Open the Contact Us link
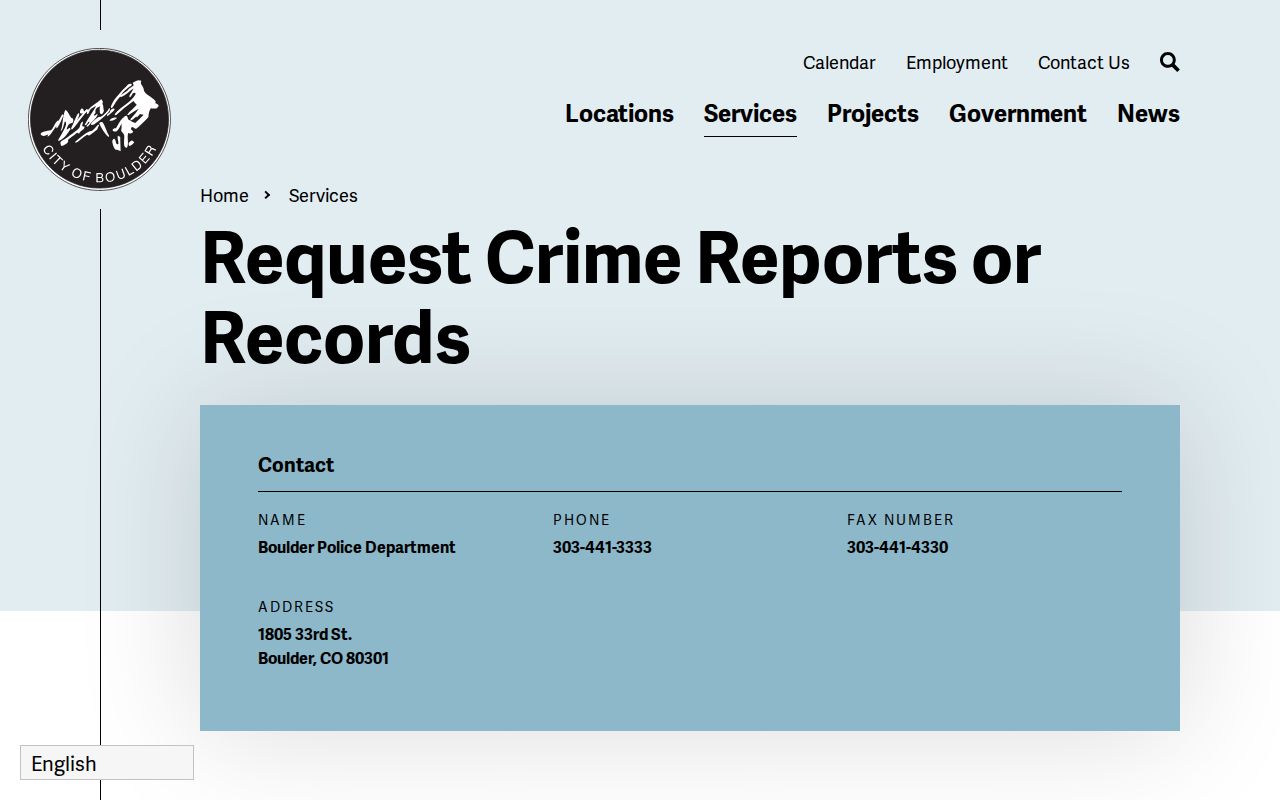 1083,63
